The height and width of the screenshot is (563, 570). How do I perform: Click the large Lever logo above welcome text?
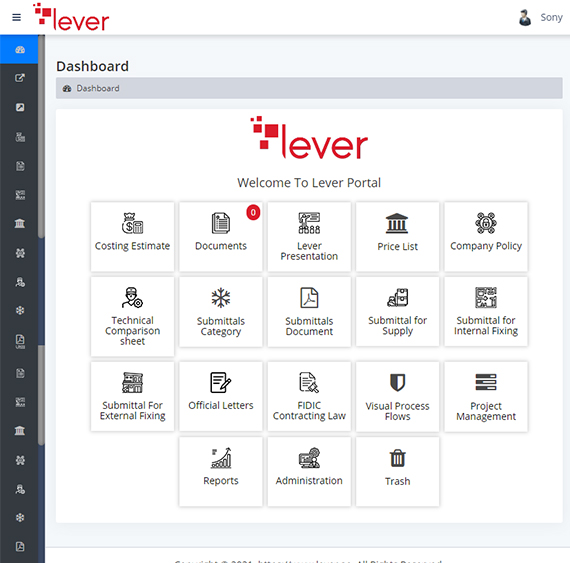pyautogui.click(x=309, y=138)
